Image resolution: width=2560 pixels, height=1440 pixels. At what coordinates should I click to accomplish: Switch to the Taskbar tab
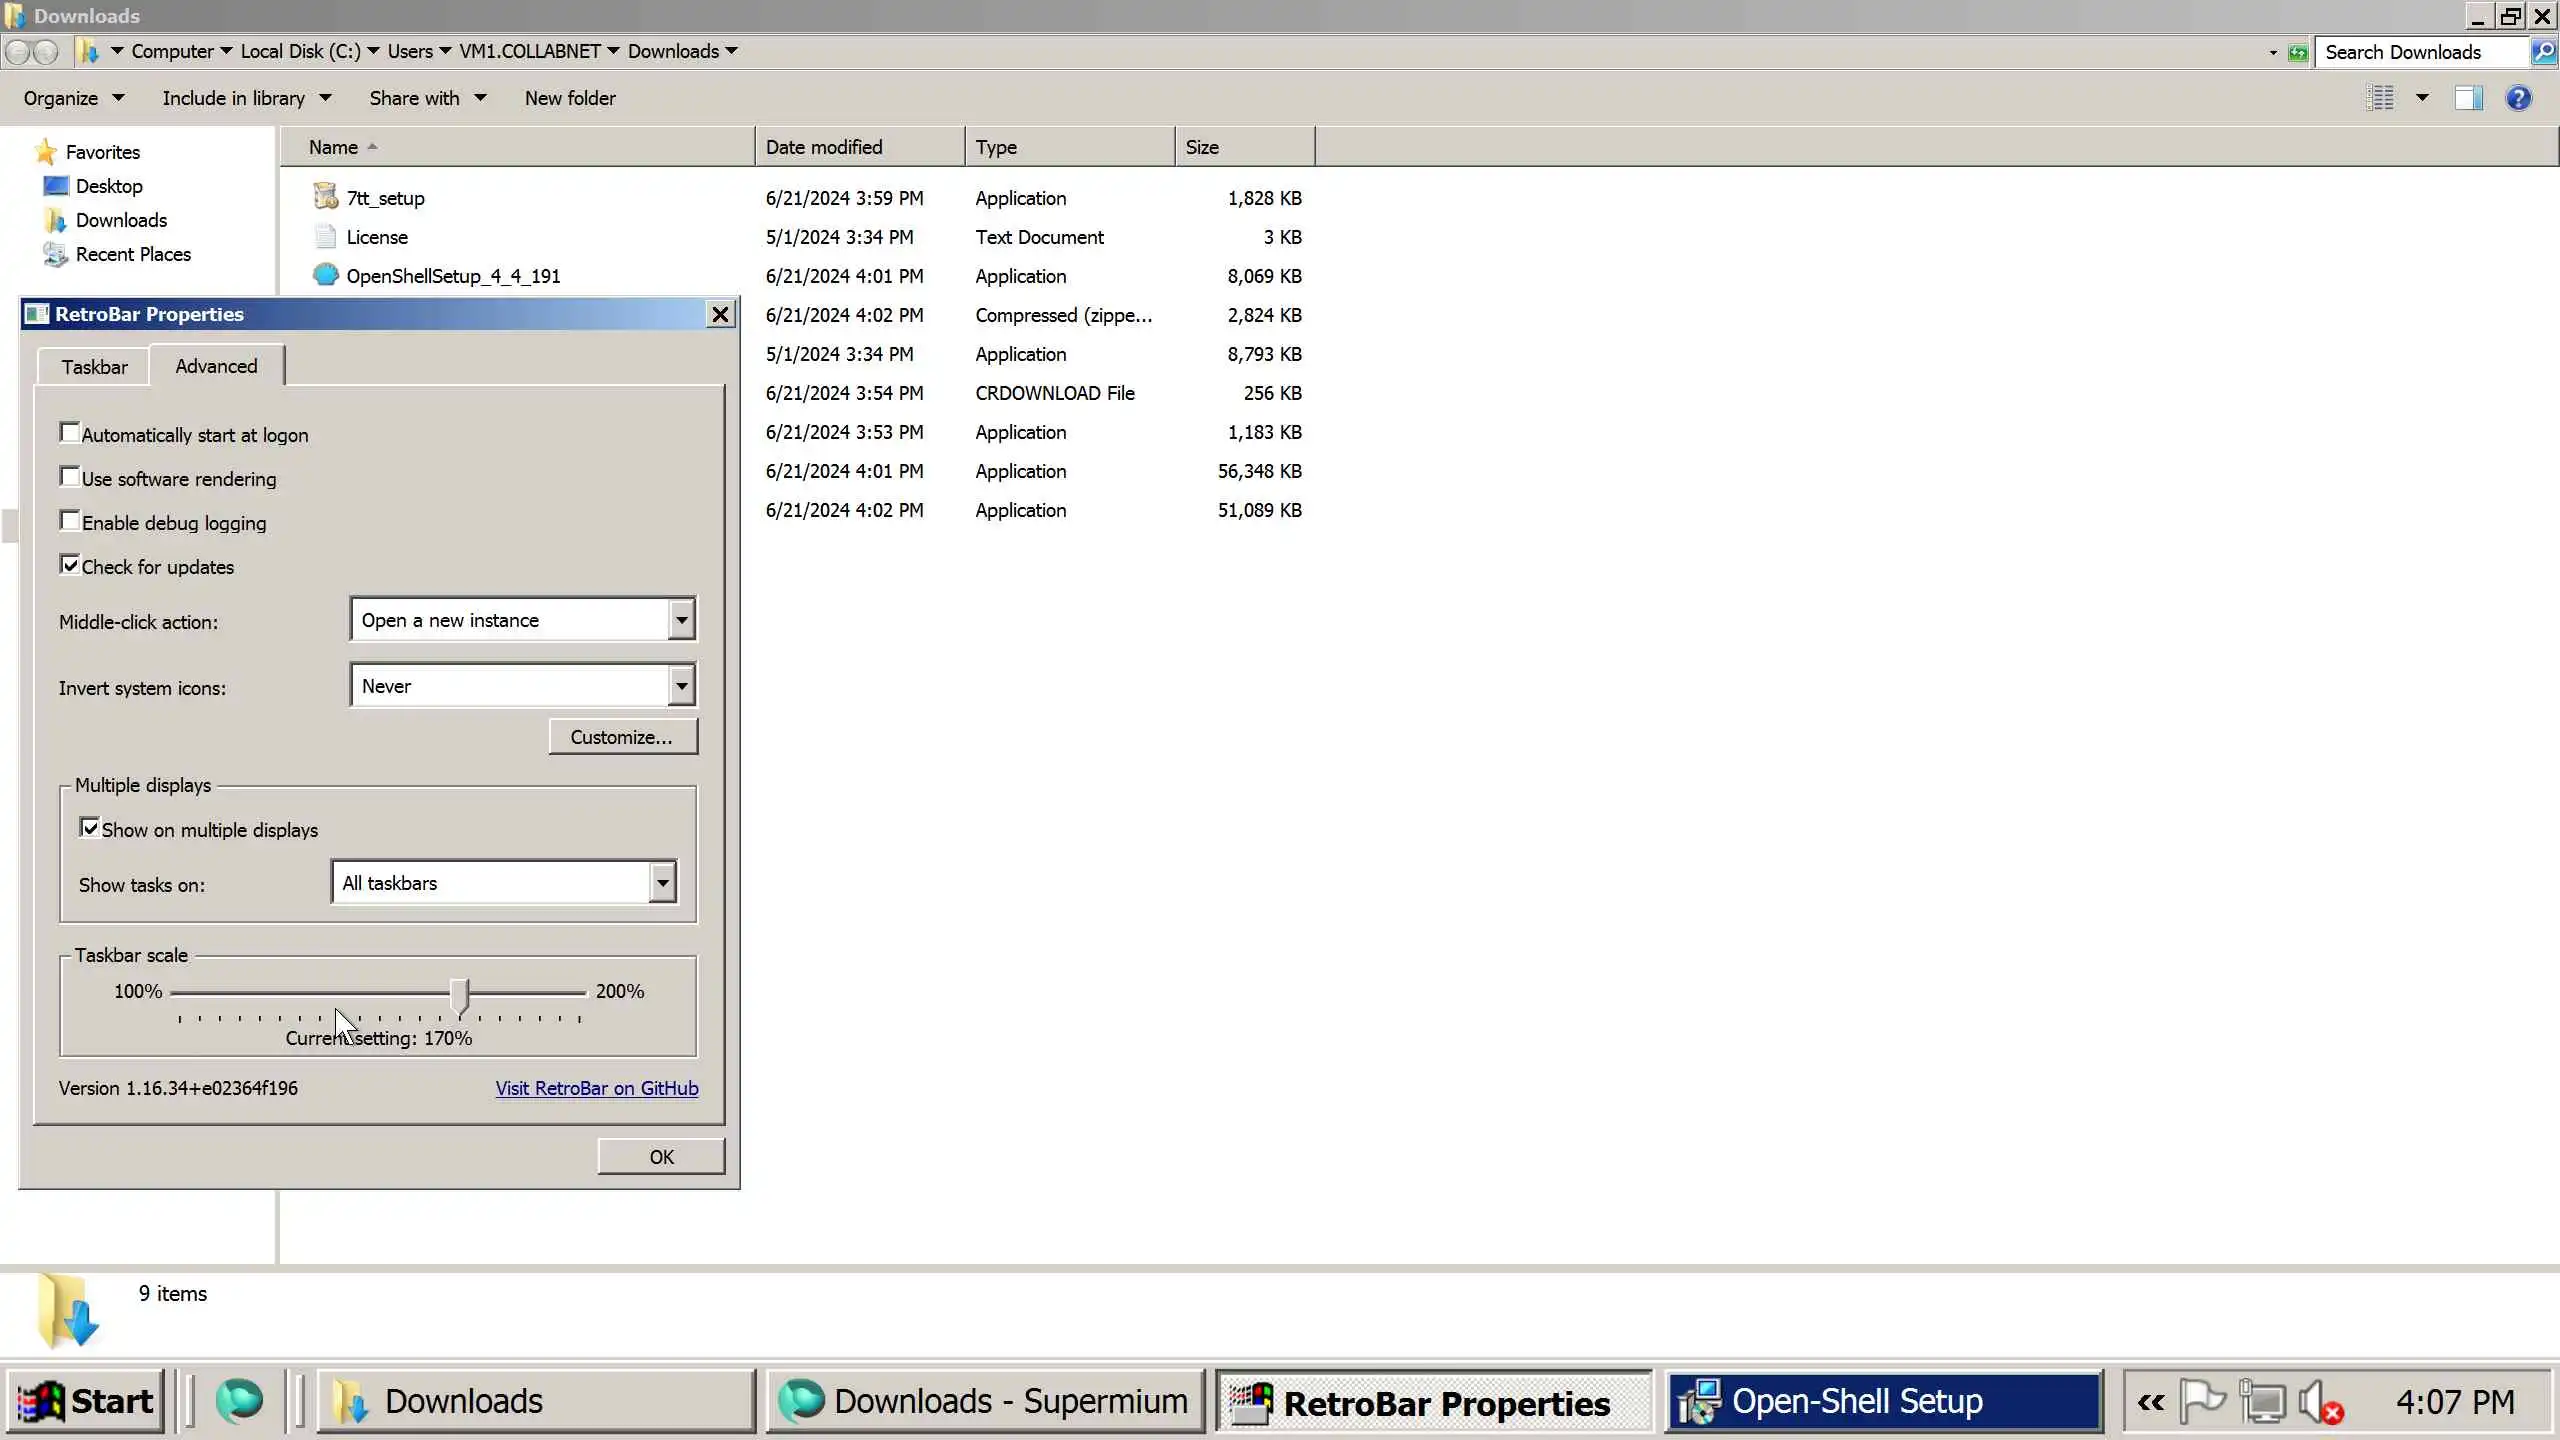pyautogui.click(x=94, y=367)
